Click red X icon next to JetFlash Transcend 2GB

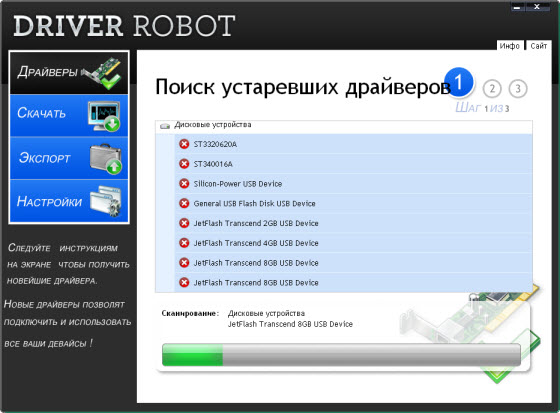click(x=184, y=223)
